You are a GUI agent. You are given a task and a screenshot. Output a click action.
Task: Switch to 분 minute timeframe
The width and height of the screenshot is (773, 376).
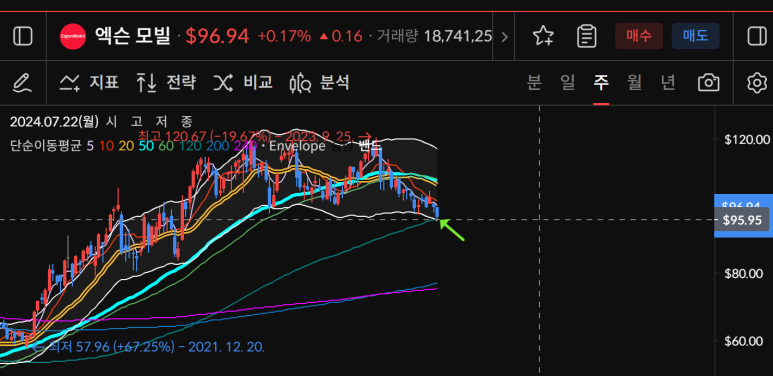pyautogui.click(x=534, y=82)
